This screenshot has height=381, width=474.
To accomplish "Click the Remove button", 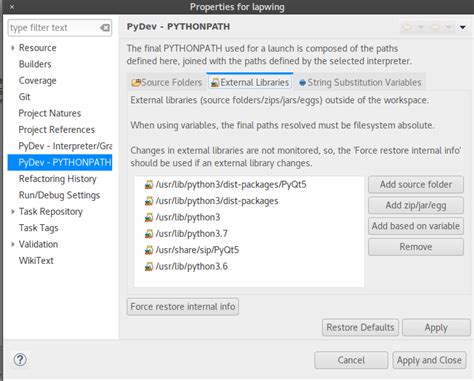I will (416, 247).
